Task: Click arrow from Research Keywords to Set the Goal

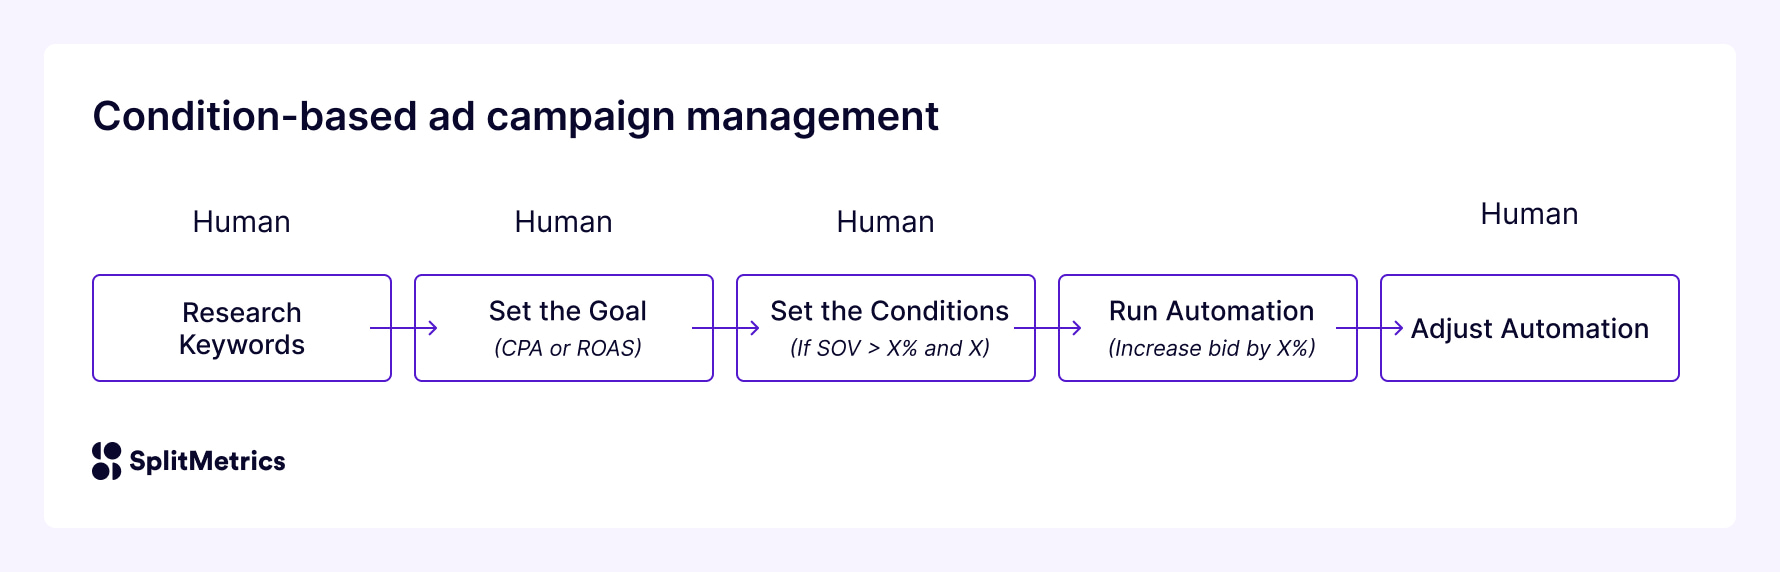Action: 403,328
